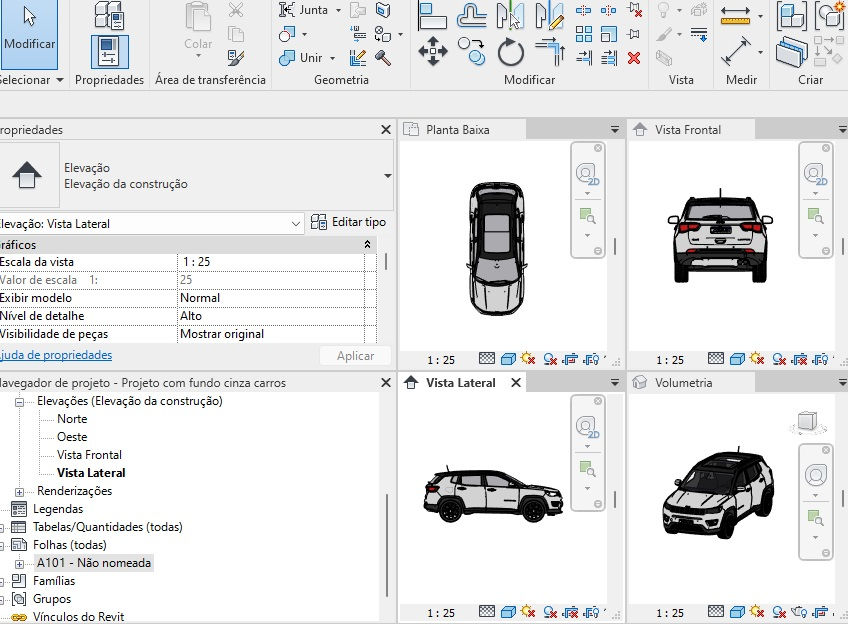This screenshot has height=624, width=848.
Task: Open Type Properties icon above Propriedades
Action: 109,15
